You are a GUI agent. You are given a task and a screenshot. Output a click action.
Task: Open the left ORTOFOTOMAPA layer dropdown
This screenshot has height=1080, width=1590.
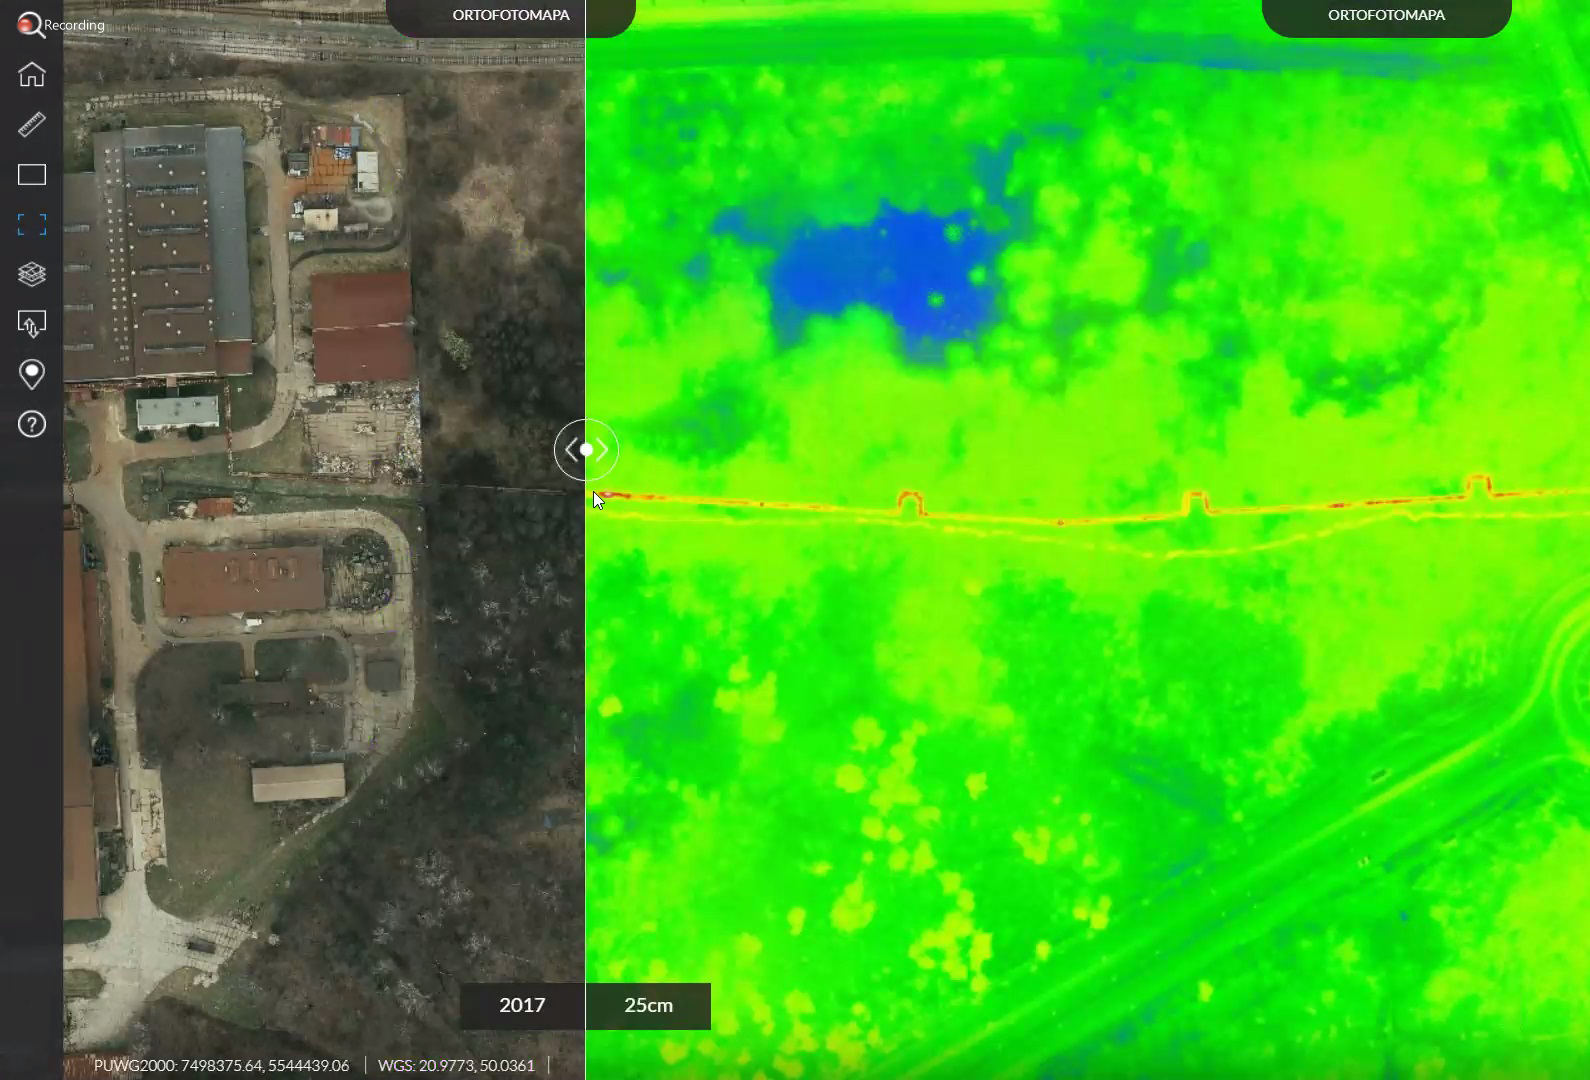coord(510,16)
